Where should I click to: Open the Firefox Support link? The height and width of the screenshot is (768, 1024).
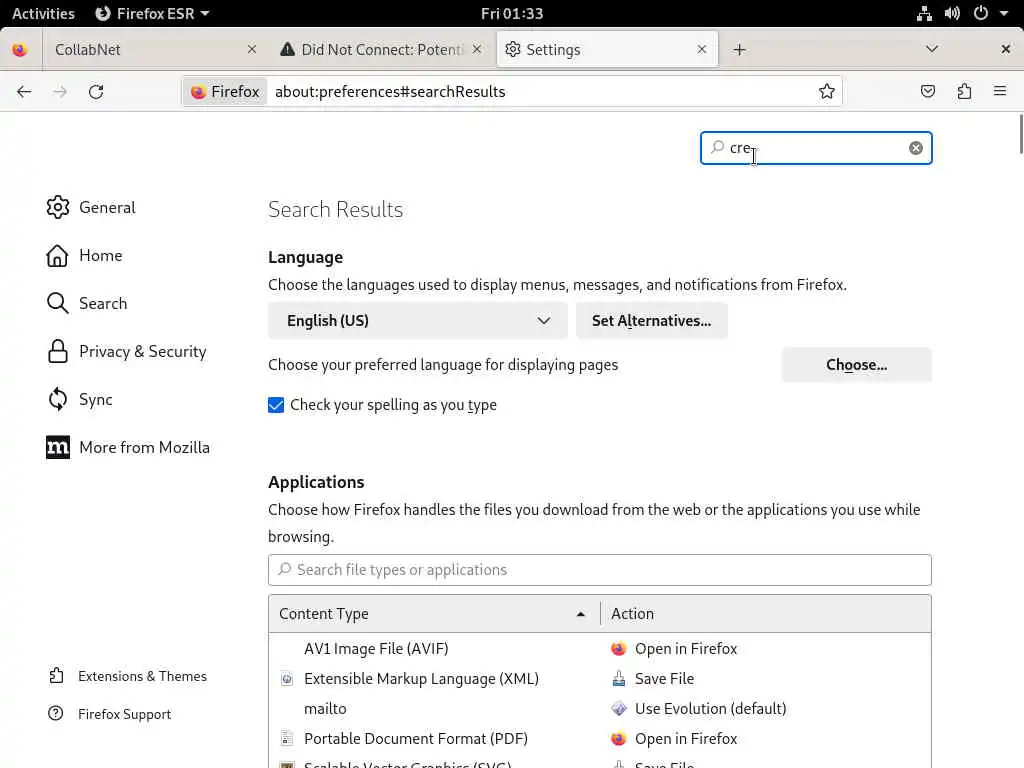pyautogui.click(x=124, y=714)
